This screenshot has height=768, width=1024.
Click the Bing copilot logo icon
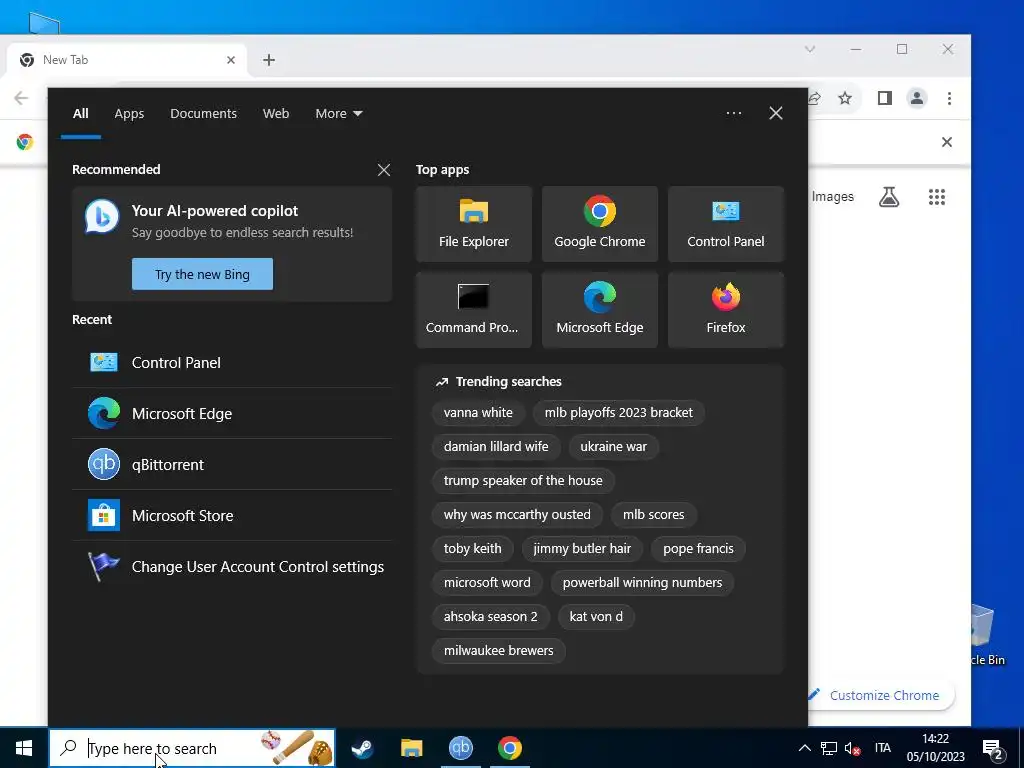click(102, 216)
